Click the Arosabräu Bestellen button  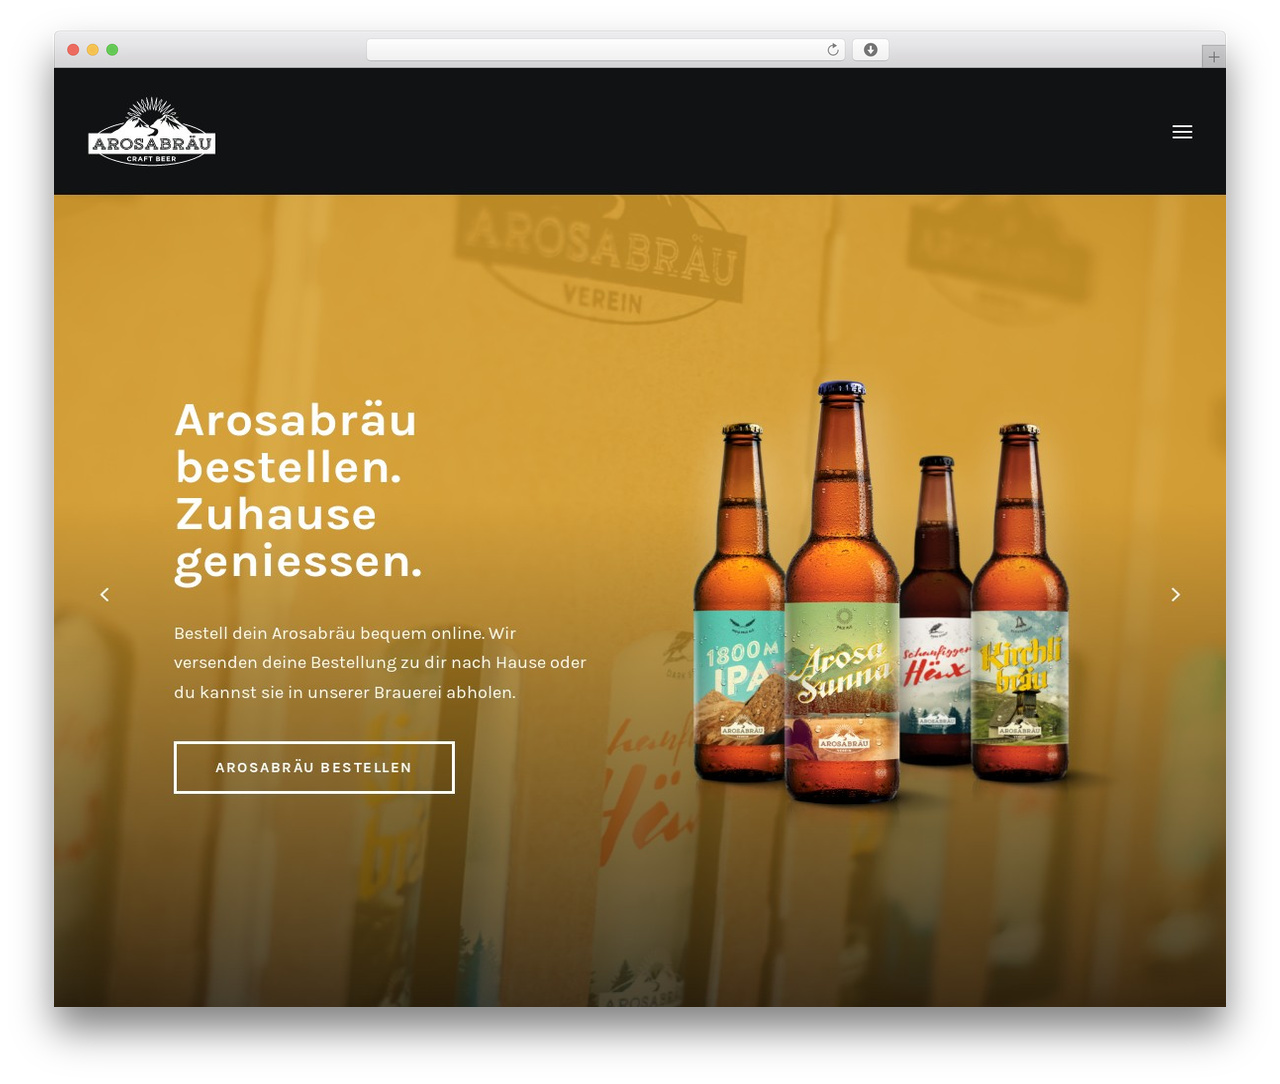(314, 767)
